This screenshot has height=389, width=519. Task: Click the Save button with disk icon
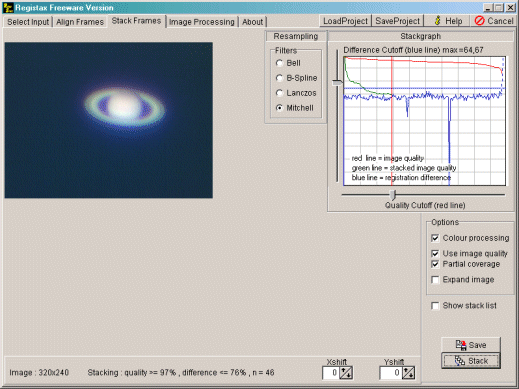click(471, 345)
